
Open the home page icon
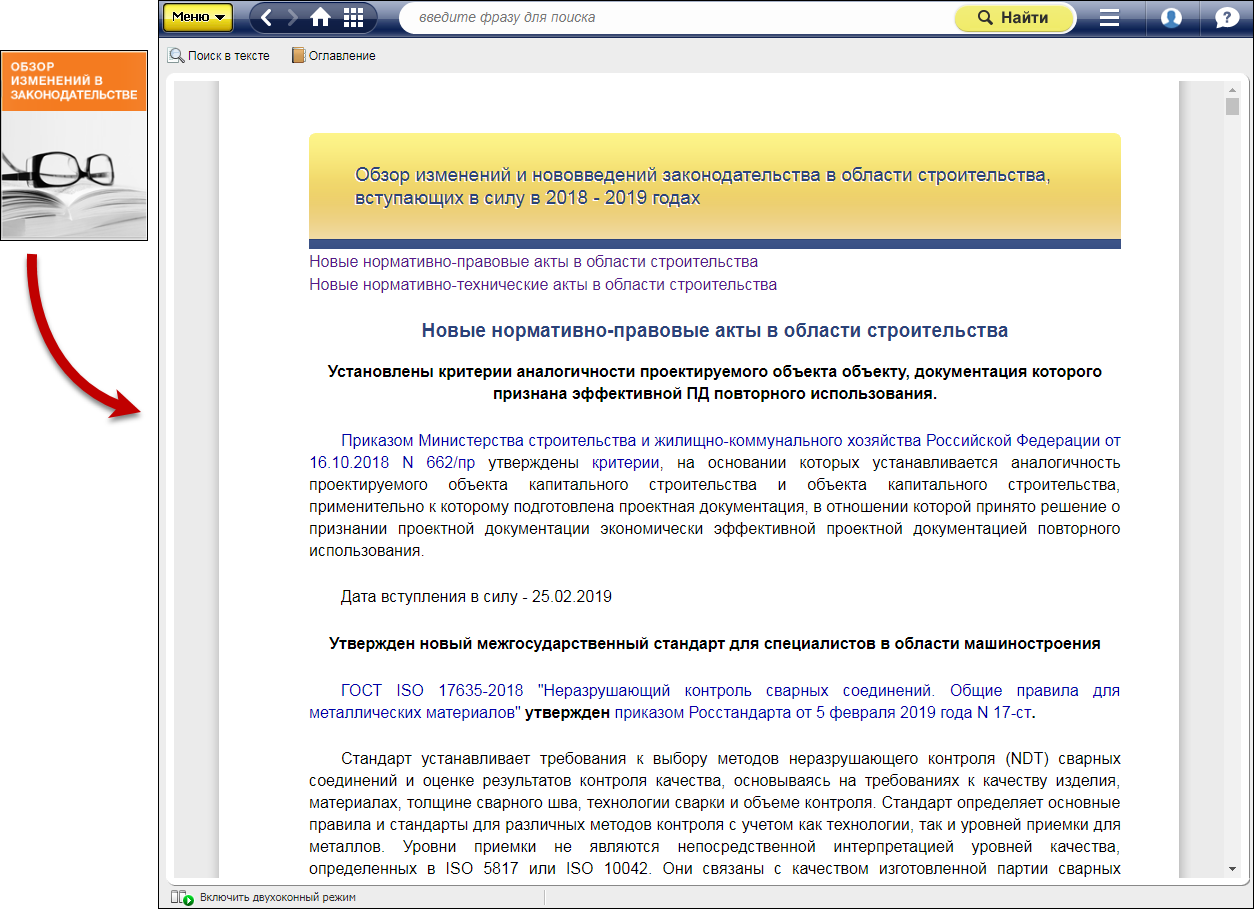tap(321, 17)
